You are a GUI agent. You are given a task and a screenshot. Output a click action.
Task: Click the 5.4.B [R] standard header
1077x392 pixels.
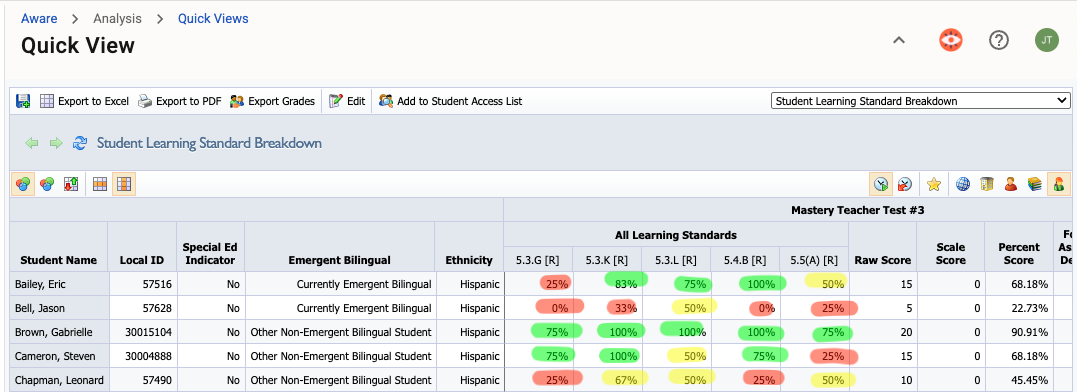point(745,260)
